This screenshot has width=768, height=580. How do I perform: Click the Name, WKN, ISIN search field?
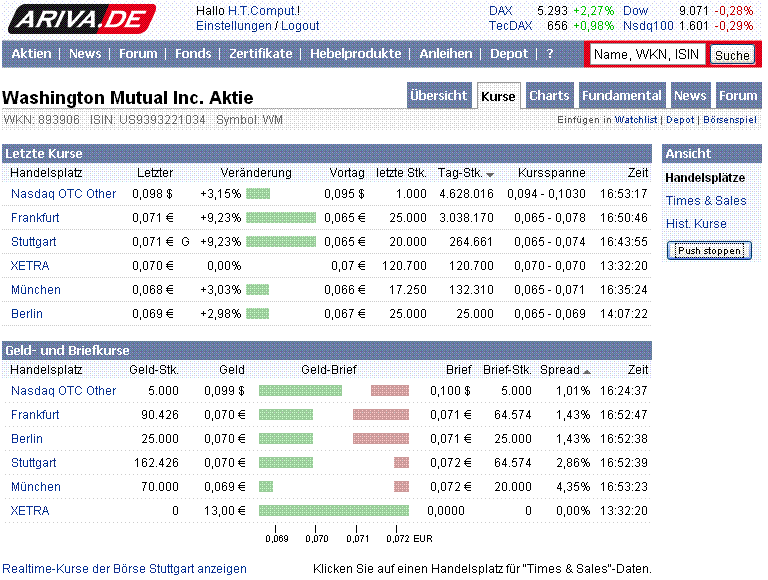[647, 54]
